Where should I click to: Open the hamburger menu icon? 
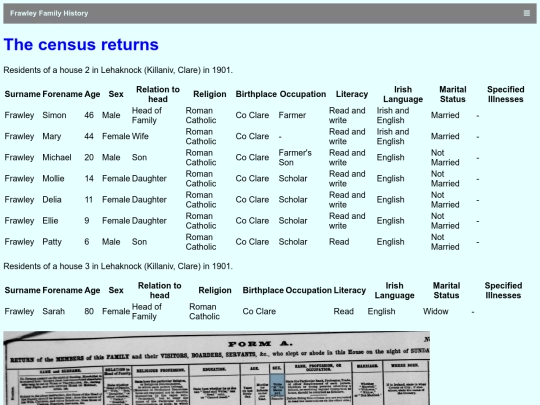tap(527, 13)
